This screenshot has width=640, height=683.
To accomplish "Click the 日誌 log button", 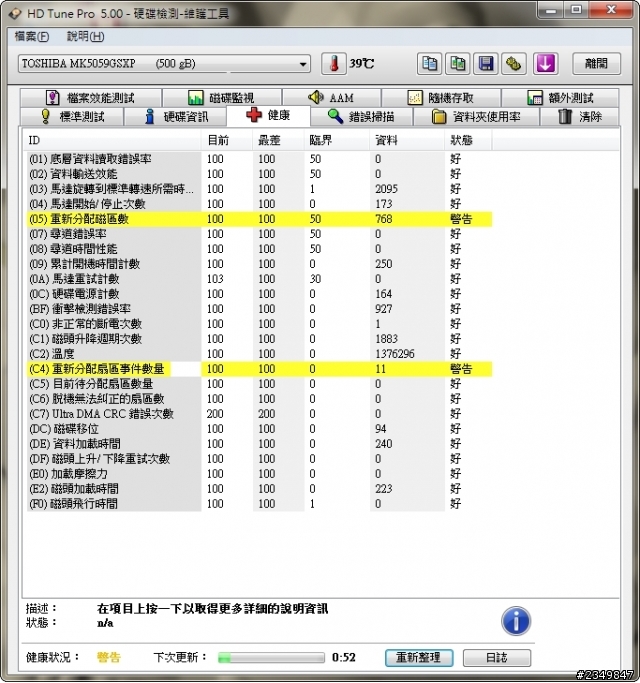I will (x=497, y=657).
